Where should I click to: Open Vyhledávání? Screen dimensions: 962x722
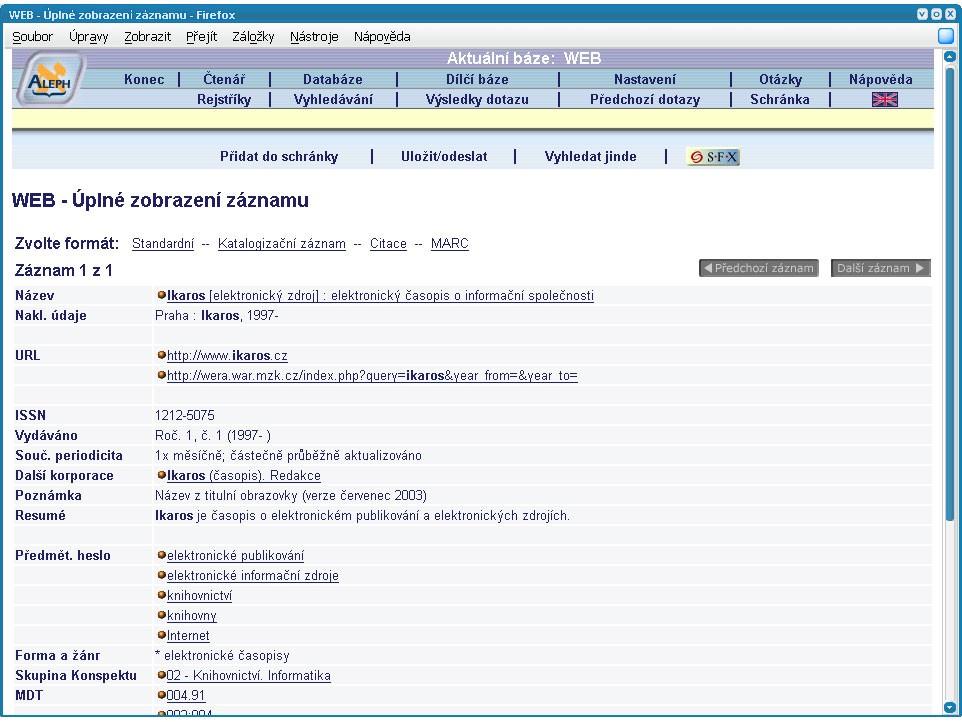click(333, 99)
